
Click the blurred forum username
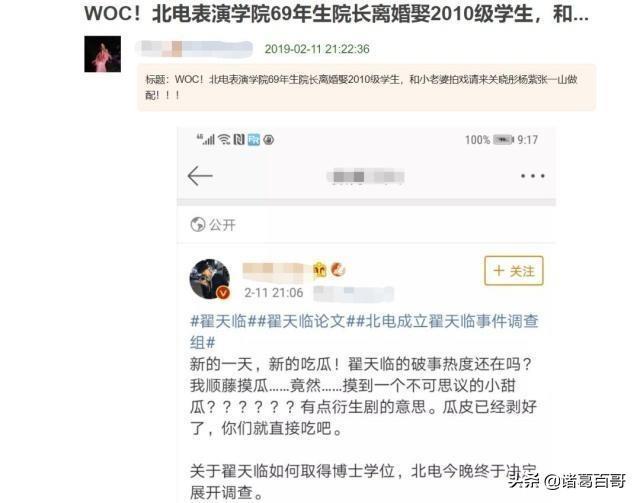195,49
